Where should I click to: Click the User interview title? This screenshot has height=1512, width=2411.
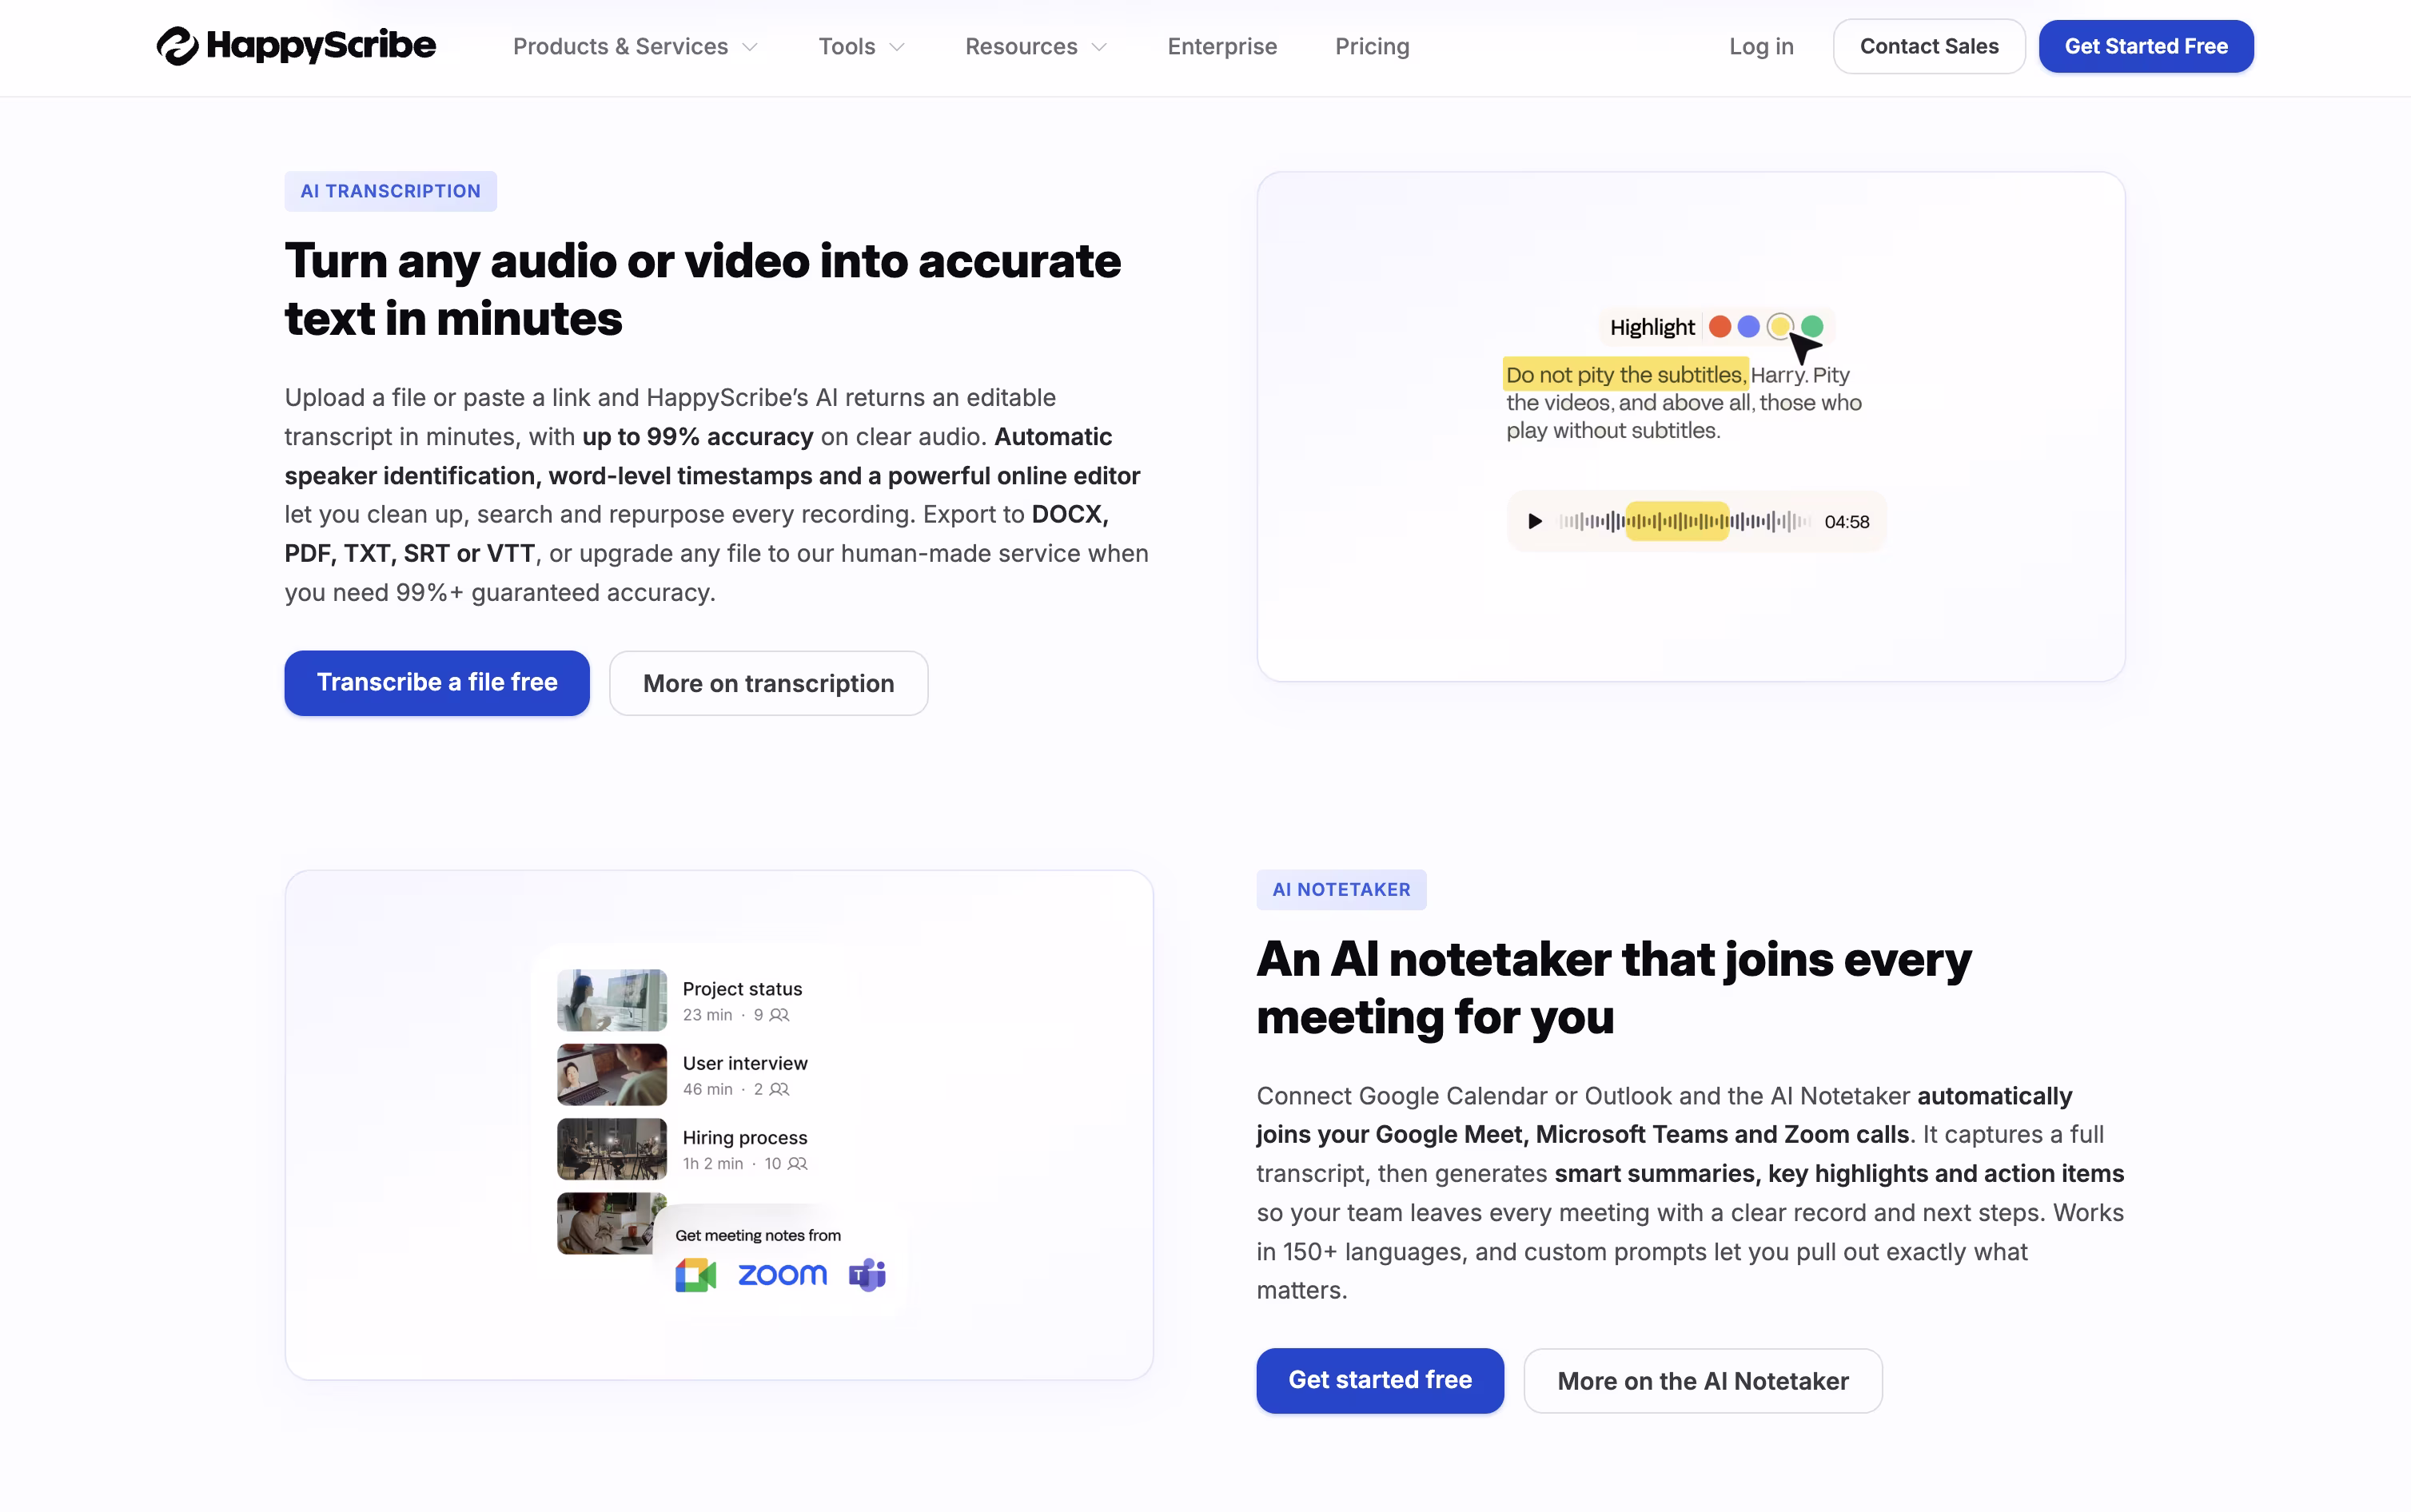(745, 1063)
